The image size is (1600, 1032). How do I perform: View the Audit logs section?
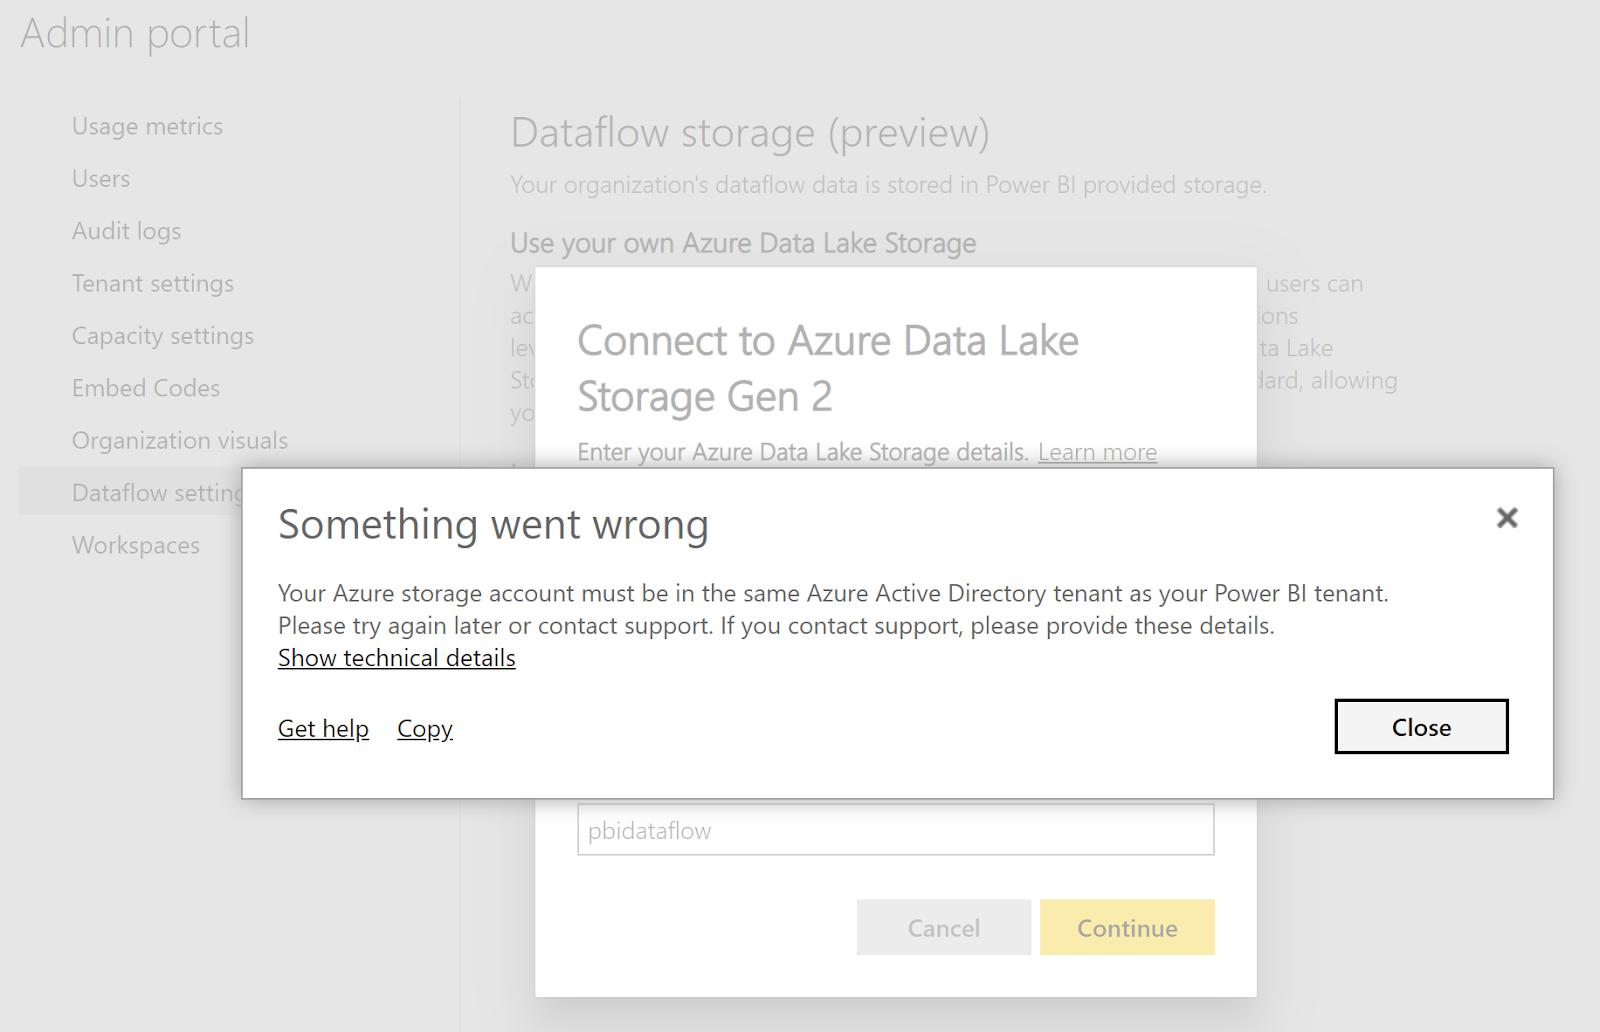pyautogui.click(x=126, y=231)
